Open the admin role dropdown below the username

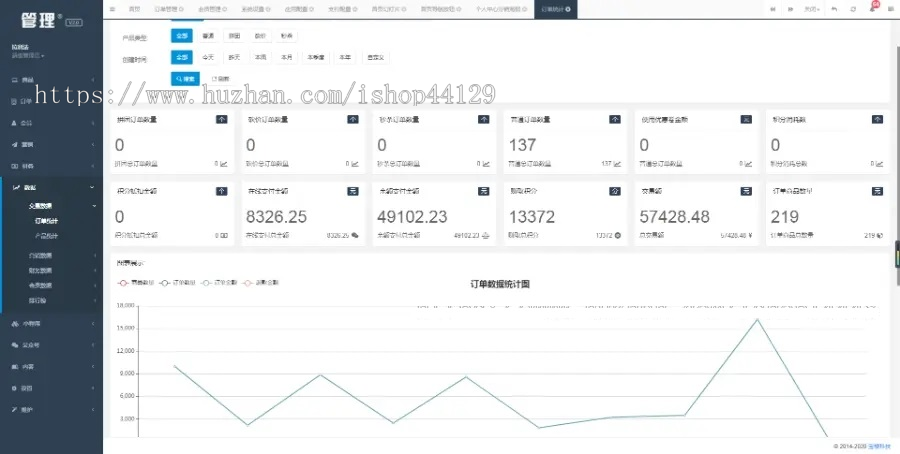click(28, 56)
